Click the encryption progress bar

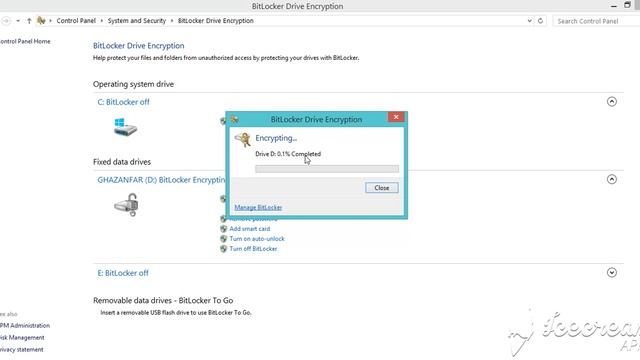coord(327,169)
